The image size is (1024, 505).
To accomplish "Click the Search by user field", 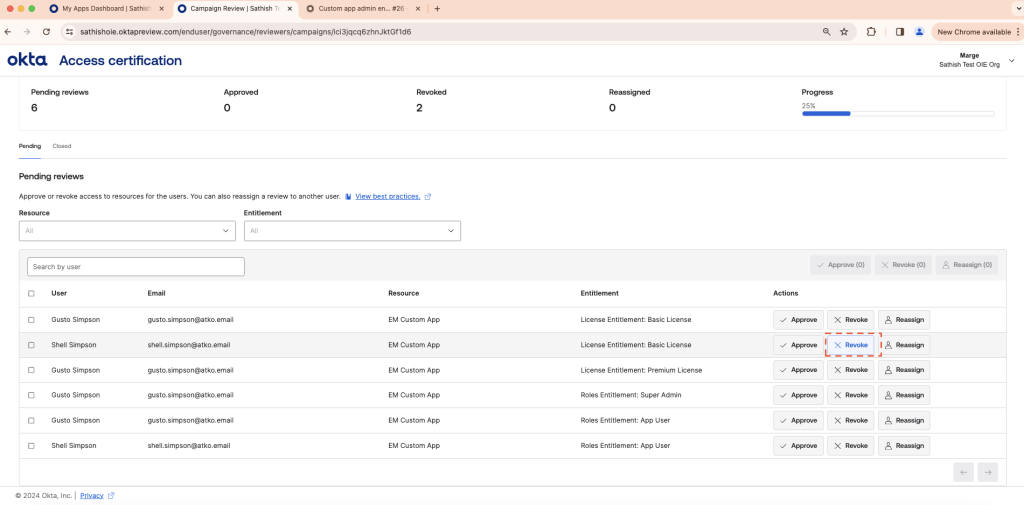I will (x=136, y=267).
